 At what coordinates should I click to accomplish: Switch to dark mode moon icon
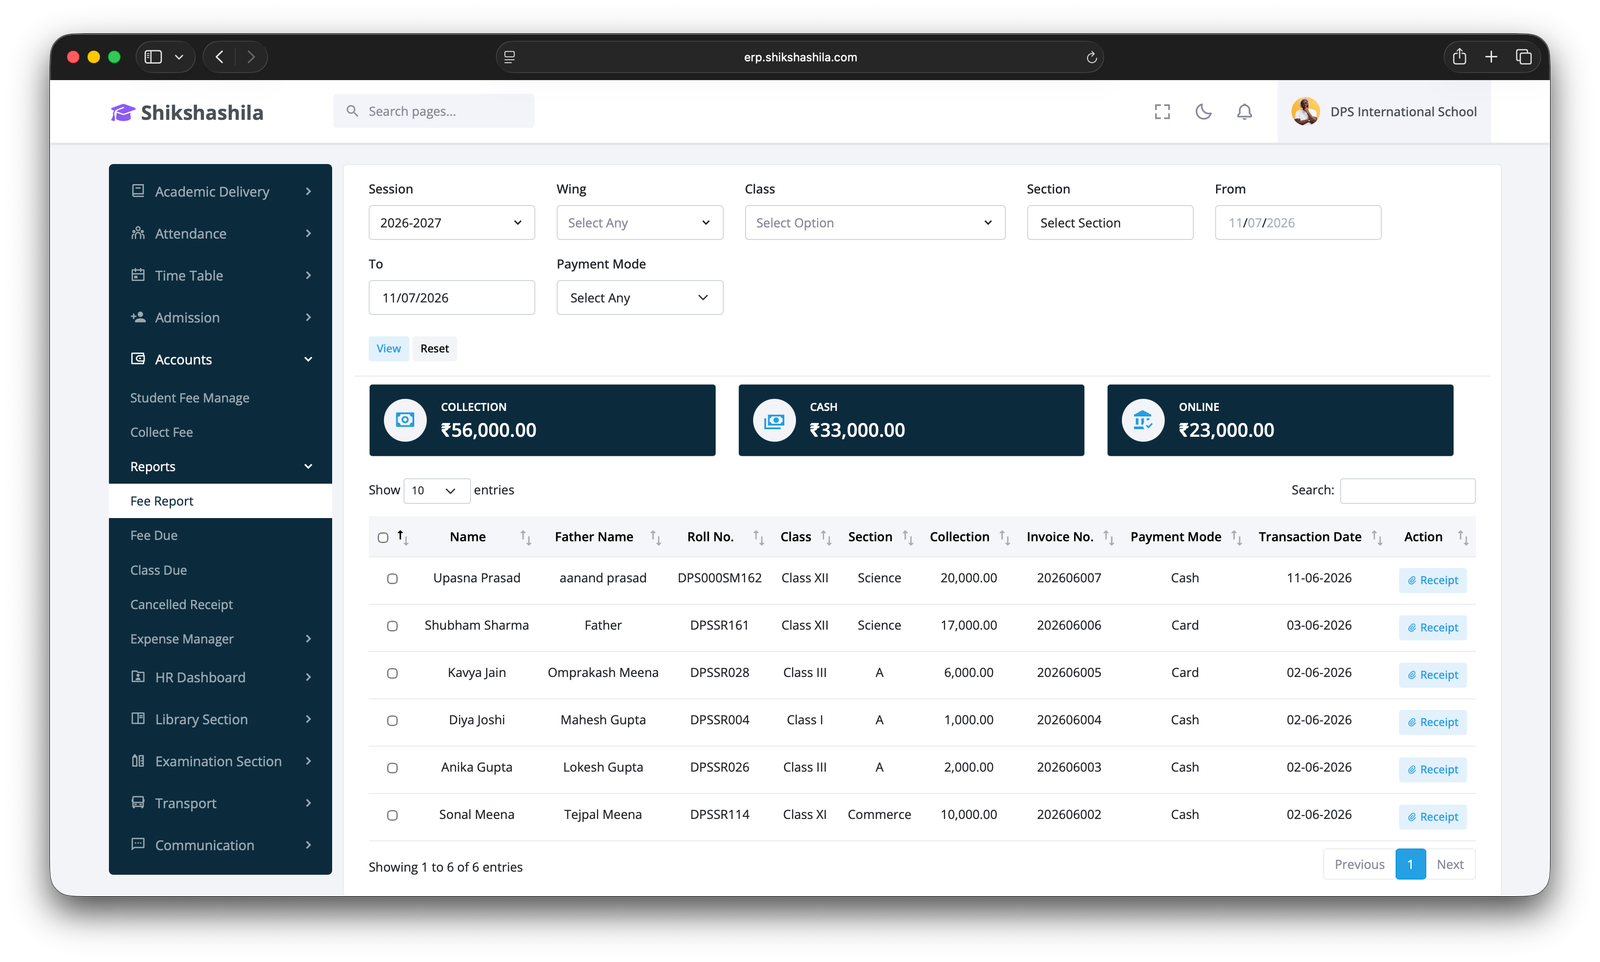[1203, 112]
